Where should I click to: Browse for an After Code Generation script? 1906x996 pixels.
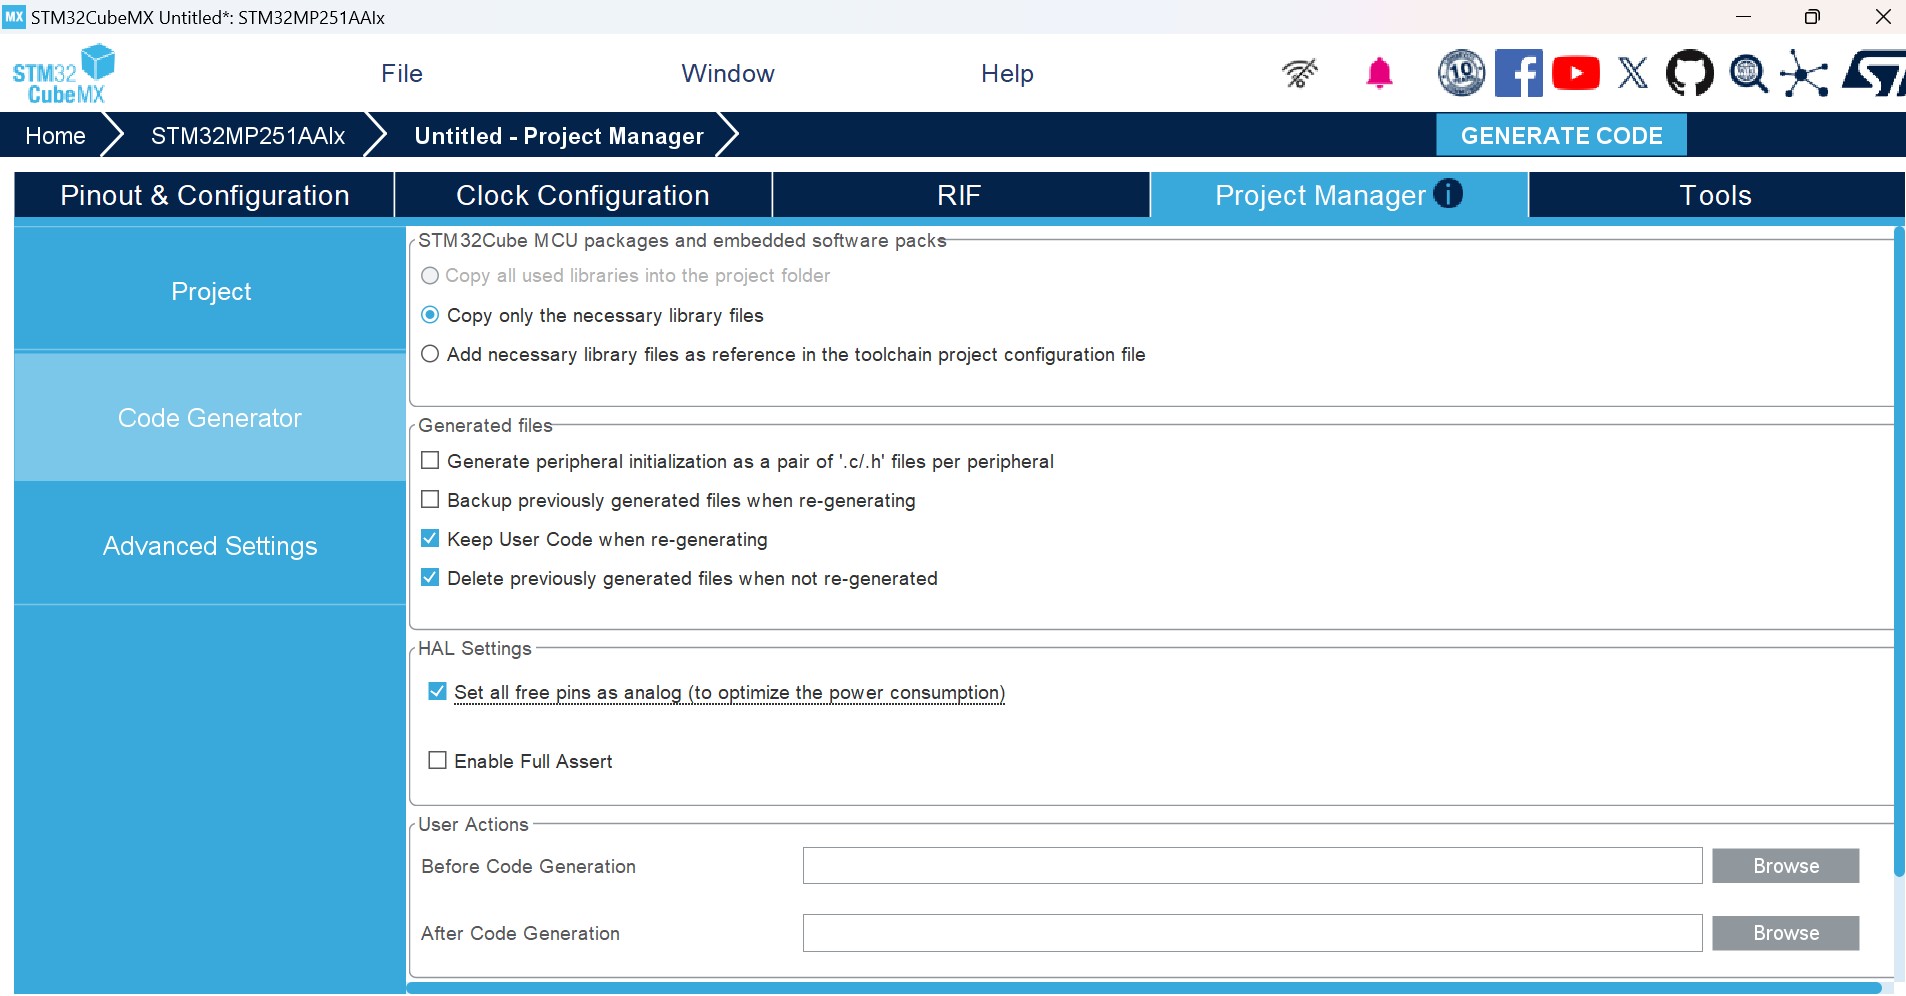tap(1785, 933)
